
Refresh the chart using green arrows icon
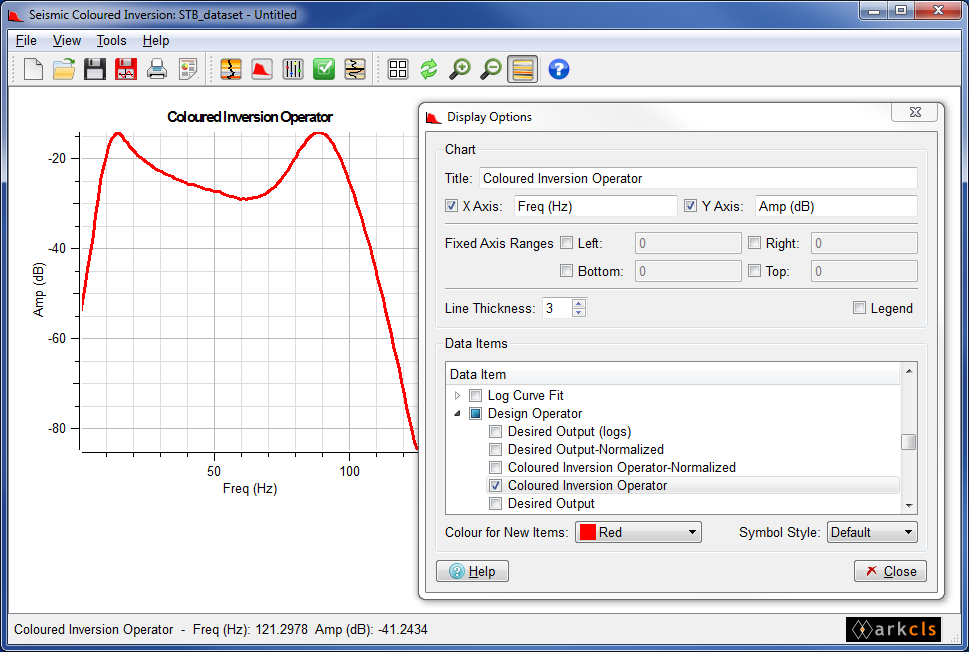tap(429, 69)
